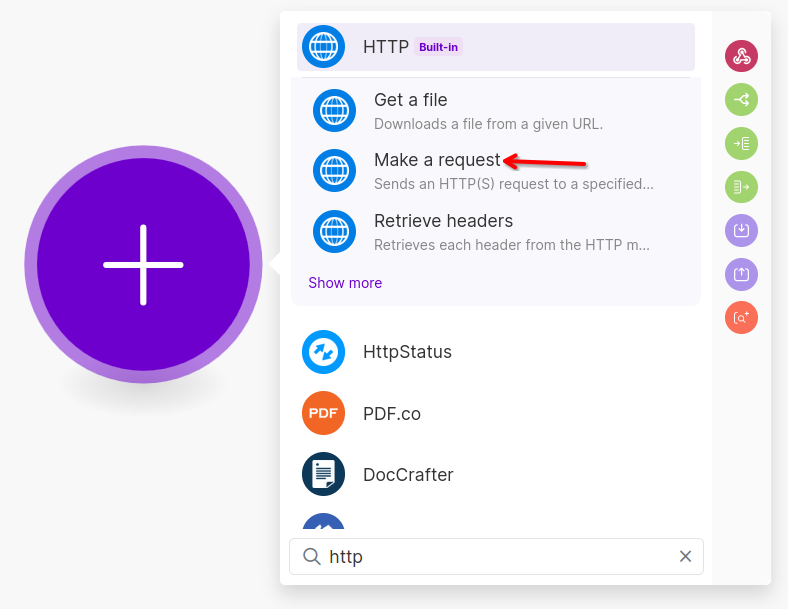The width and height of the screenshot is (788, 609).
Task: Click the big purple plus module button
Action: (143, 264)
